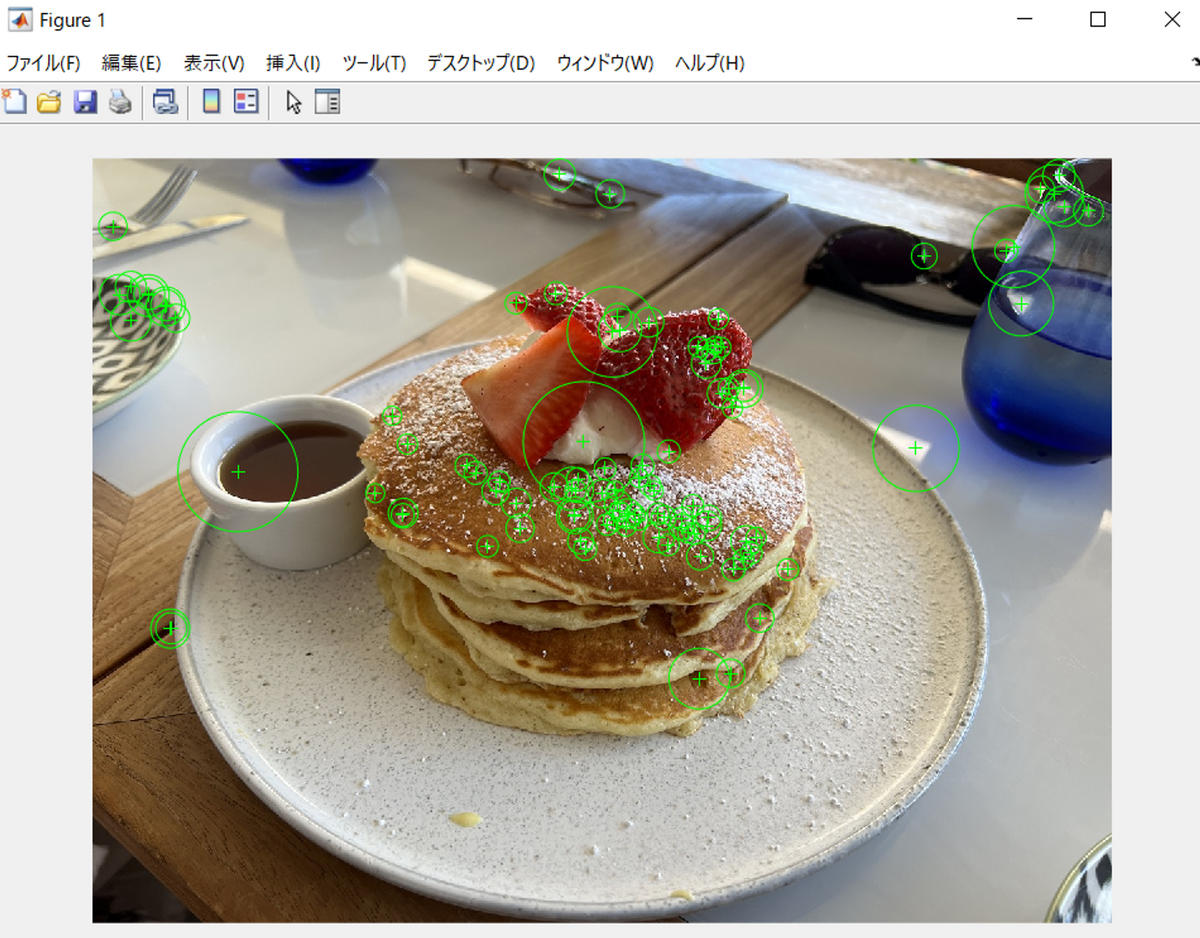Open the 表示(V) menu
1200x938 pixels.
point(214,63)
